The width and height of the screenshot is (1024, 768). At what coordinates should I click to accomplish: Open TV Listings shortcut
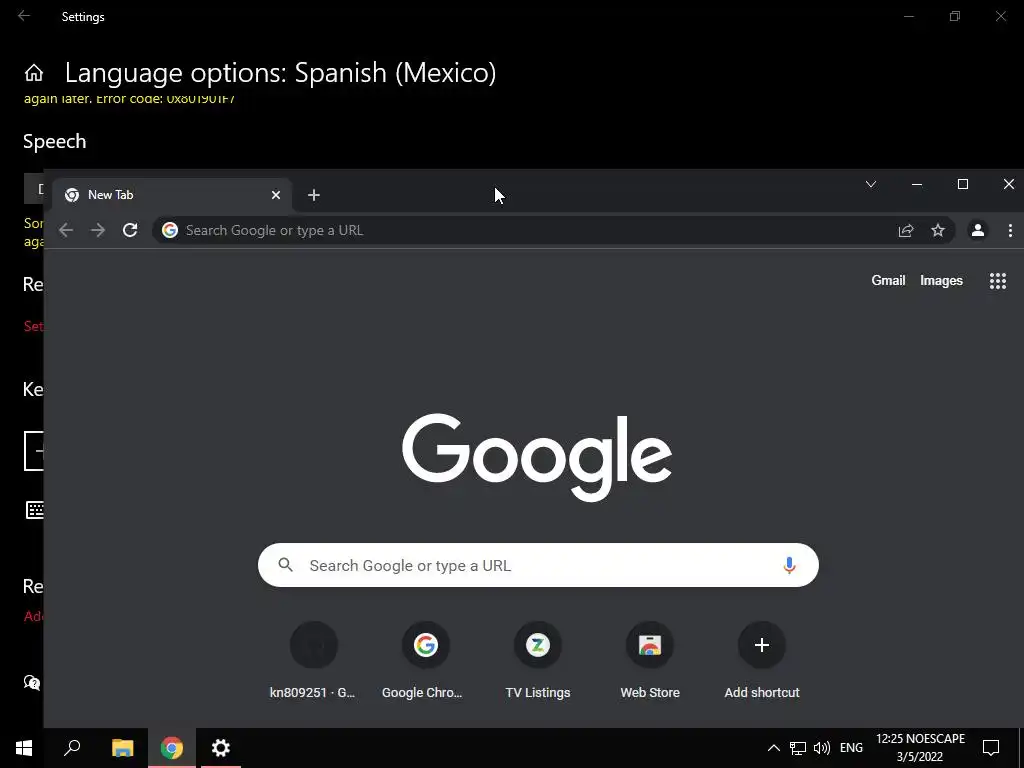(x=537, y=660)
